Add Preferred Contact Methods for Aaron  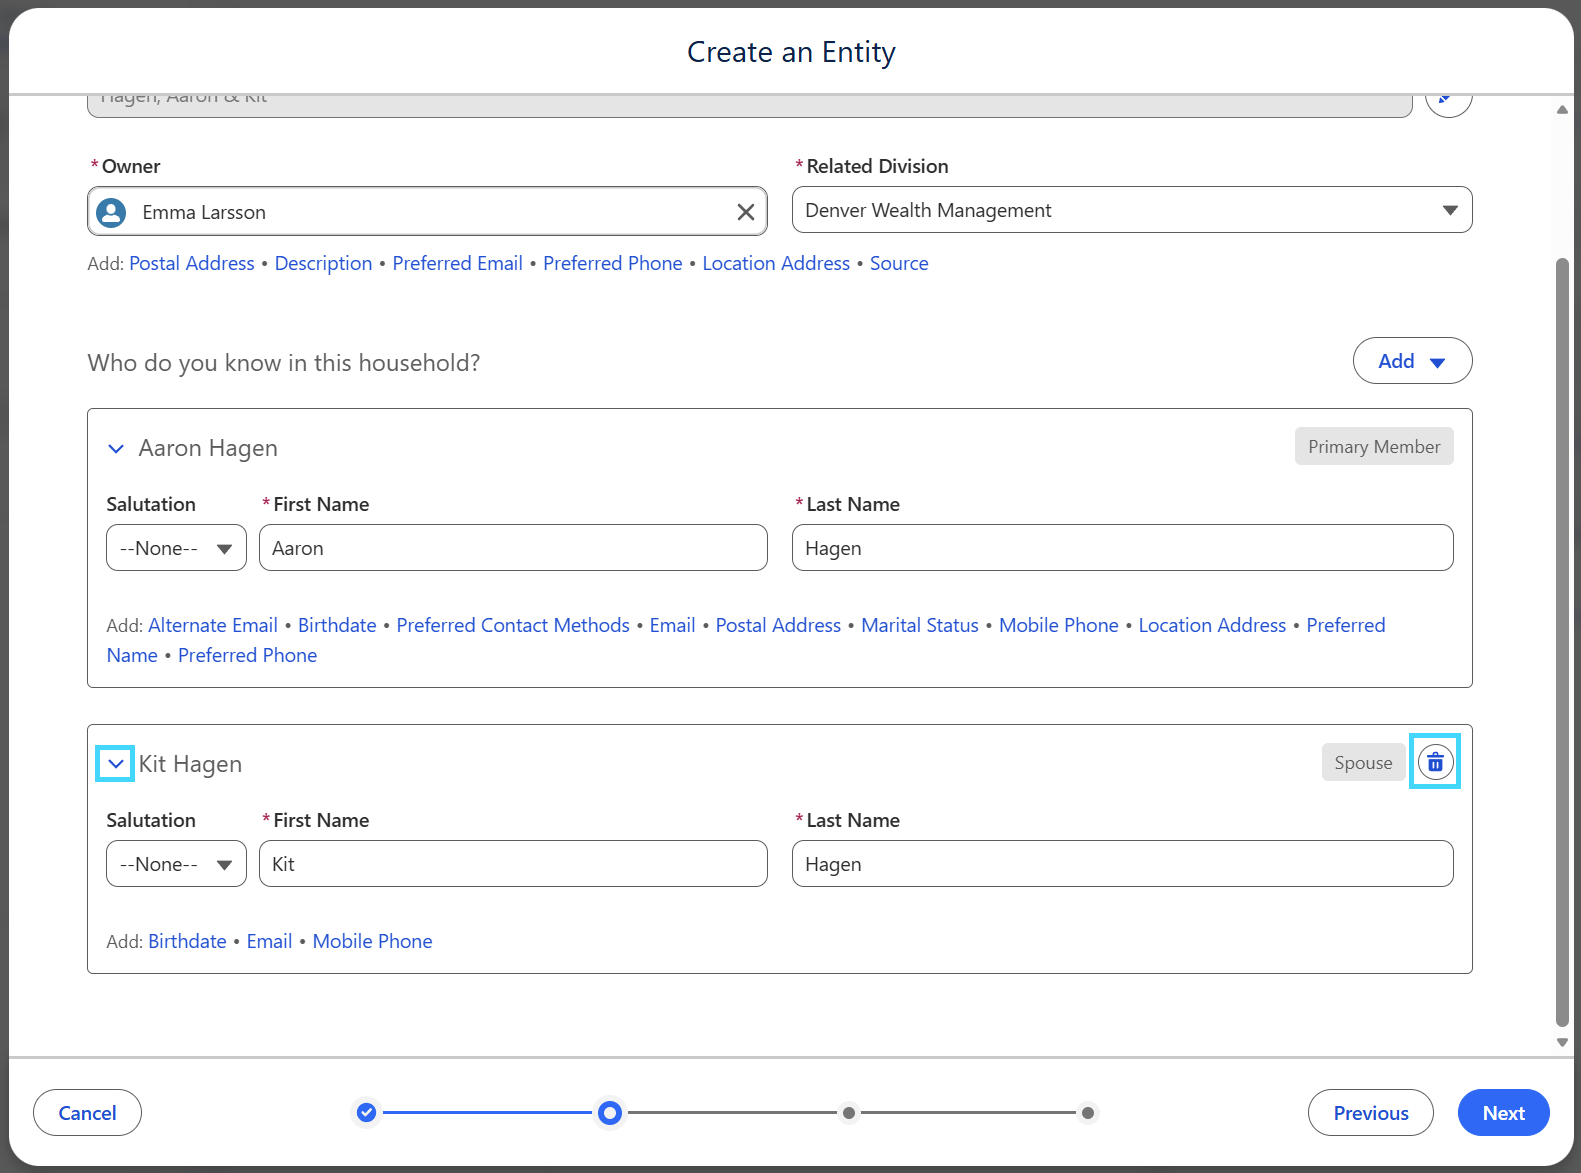[x=513, y=625]
